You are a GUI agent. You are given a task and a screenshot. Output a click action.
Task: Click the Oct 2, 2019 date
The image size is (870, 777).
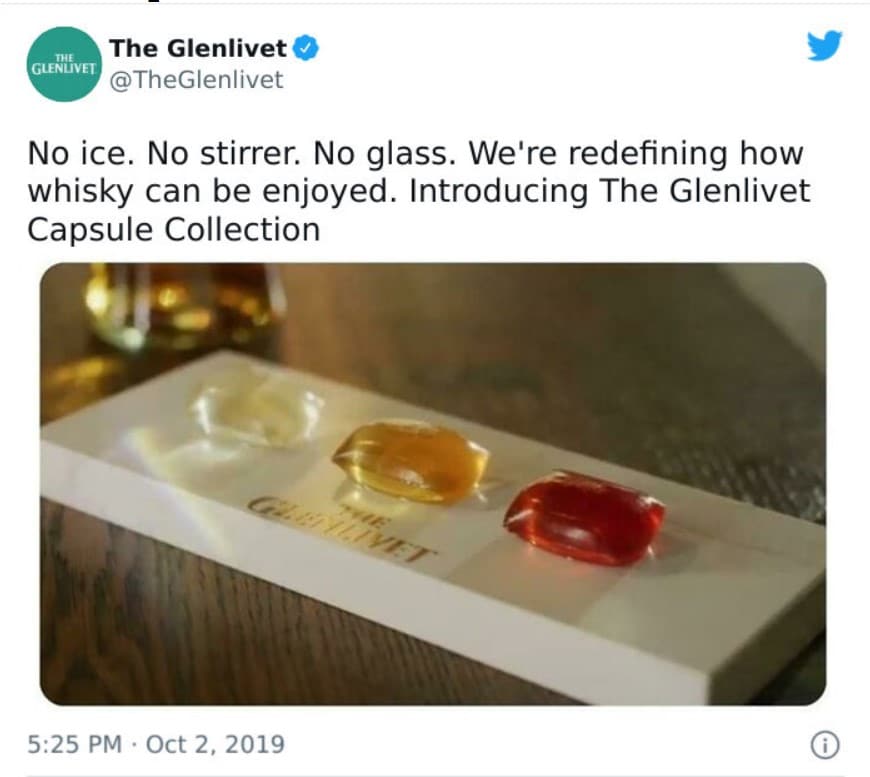(215, 744)
